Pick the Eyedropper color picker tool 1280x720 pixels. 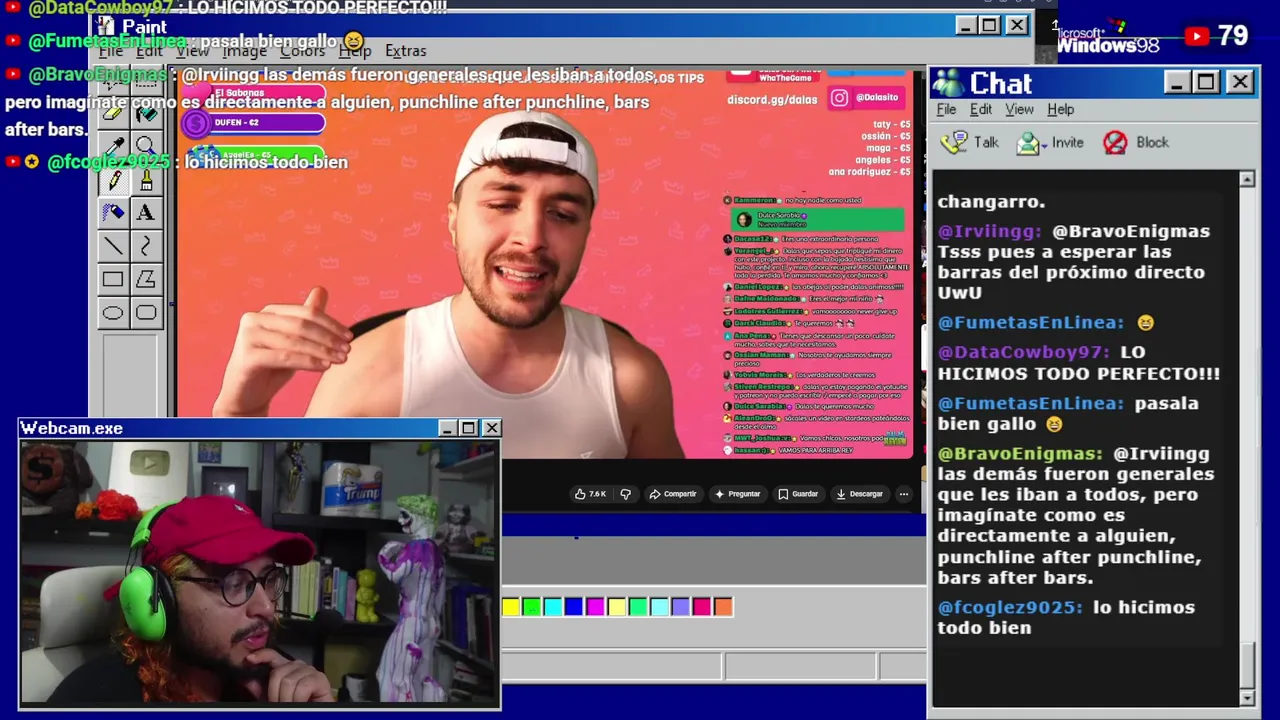[114, 146]
